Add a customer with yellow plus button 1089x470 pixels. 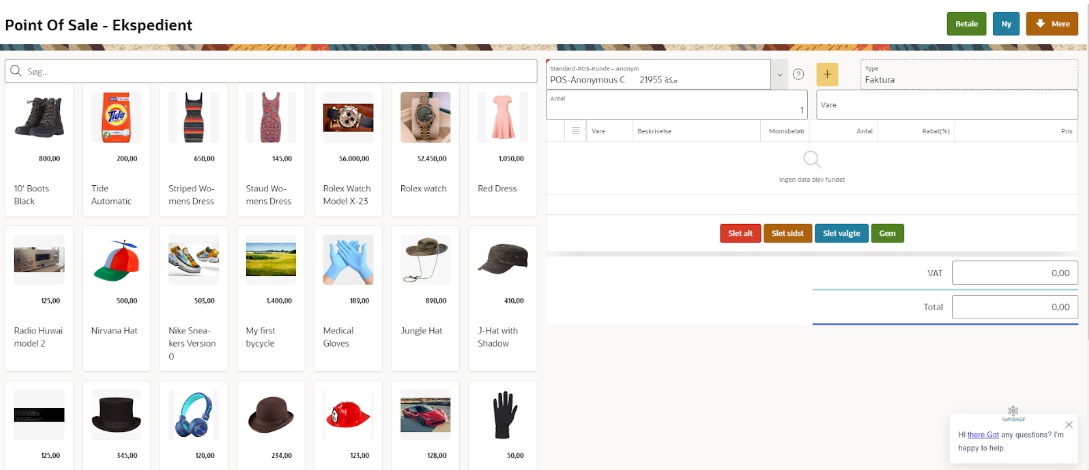[x=827, y=74]
